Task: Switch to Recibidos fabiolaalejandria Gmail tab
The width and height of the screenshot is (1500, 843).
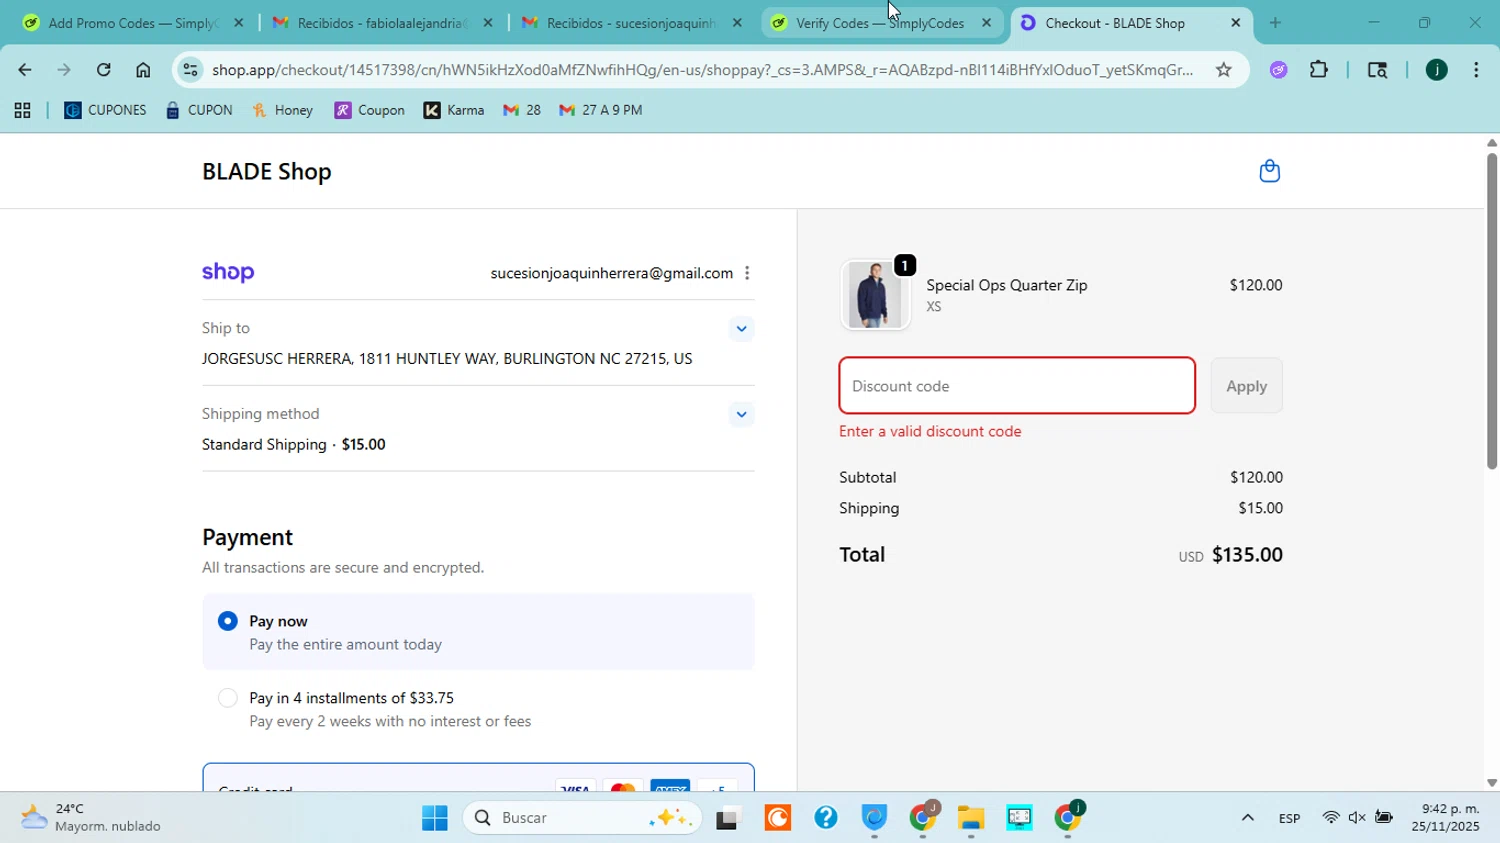Action: coord(381,22)
